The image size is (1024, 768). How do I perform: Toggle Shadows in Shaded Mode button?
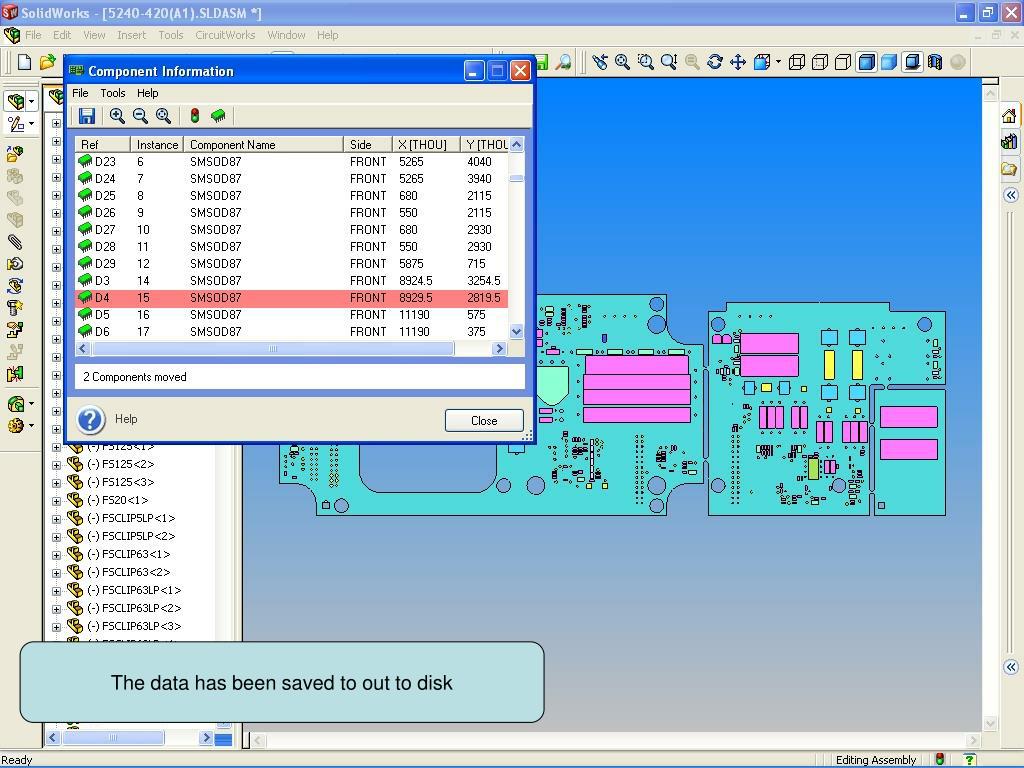coord(912,62)
